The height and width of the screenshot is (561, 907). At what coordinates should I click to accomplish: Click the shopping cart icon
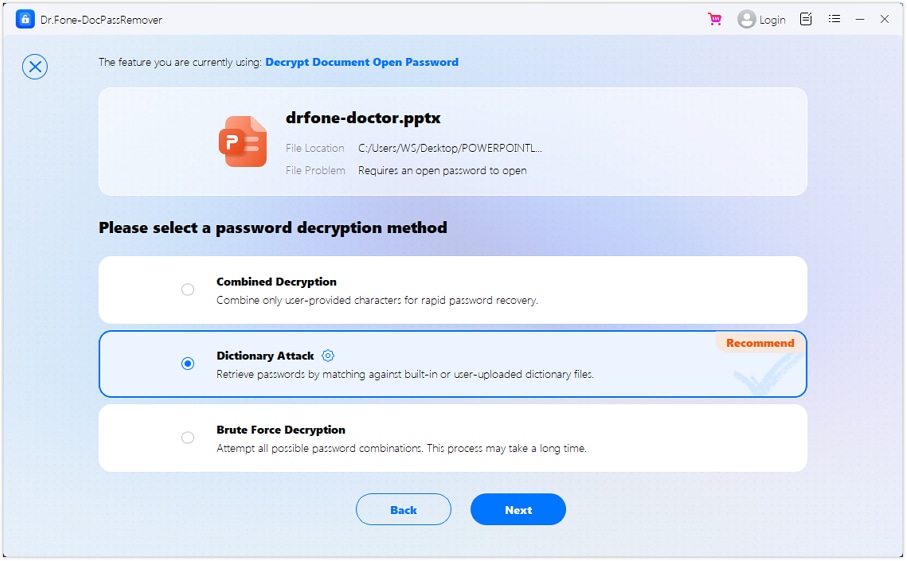(x=715, y=19)
